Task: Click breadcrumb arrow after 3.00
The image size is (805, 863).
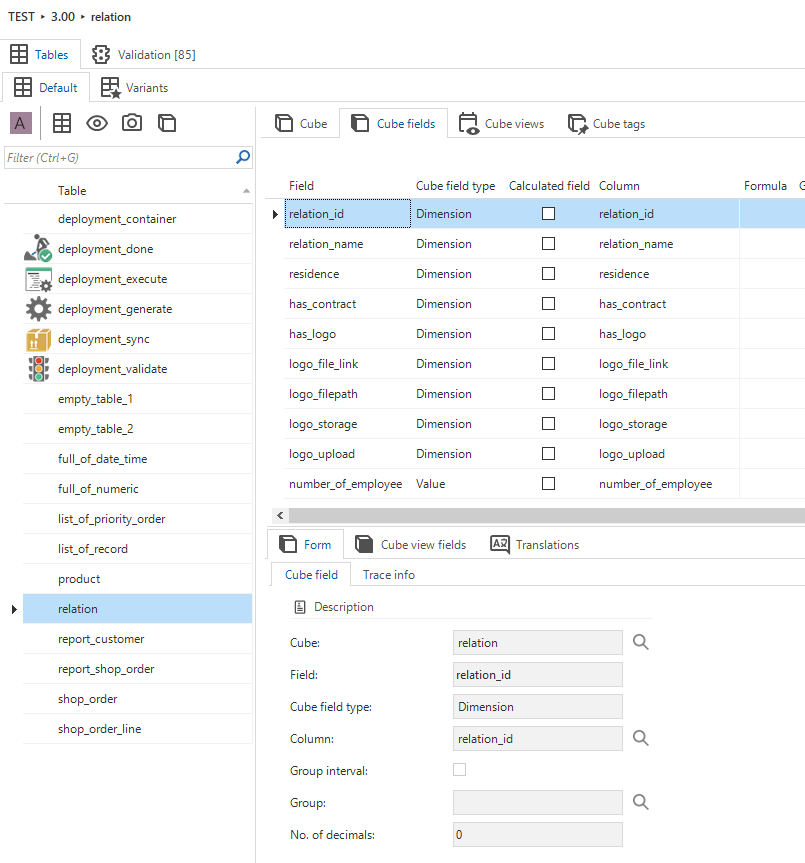Action: click(x=83, y=17)
